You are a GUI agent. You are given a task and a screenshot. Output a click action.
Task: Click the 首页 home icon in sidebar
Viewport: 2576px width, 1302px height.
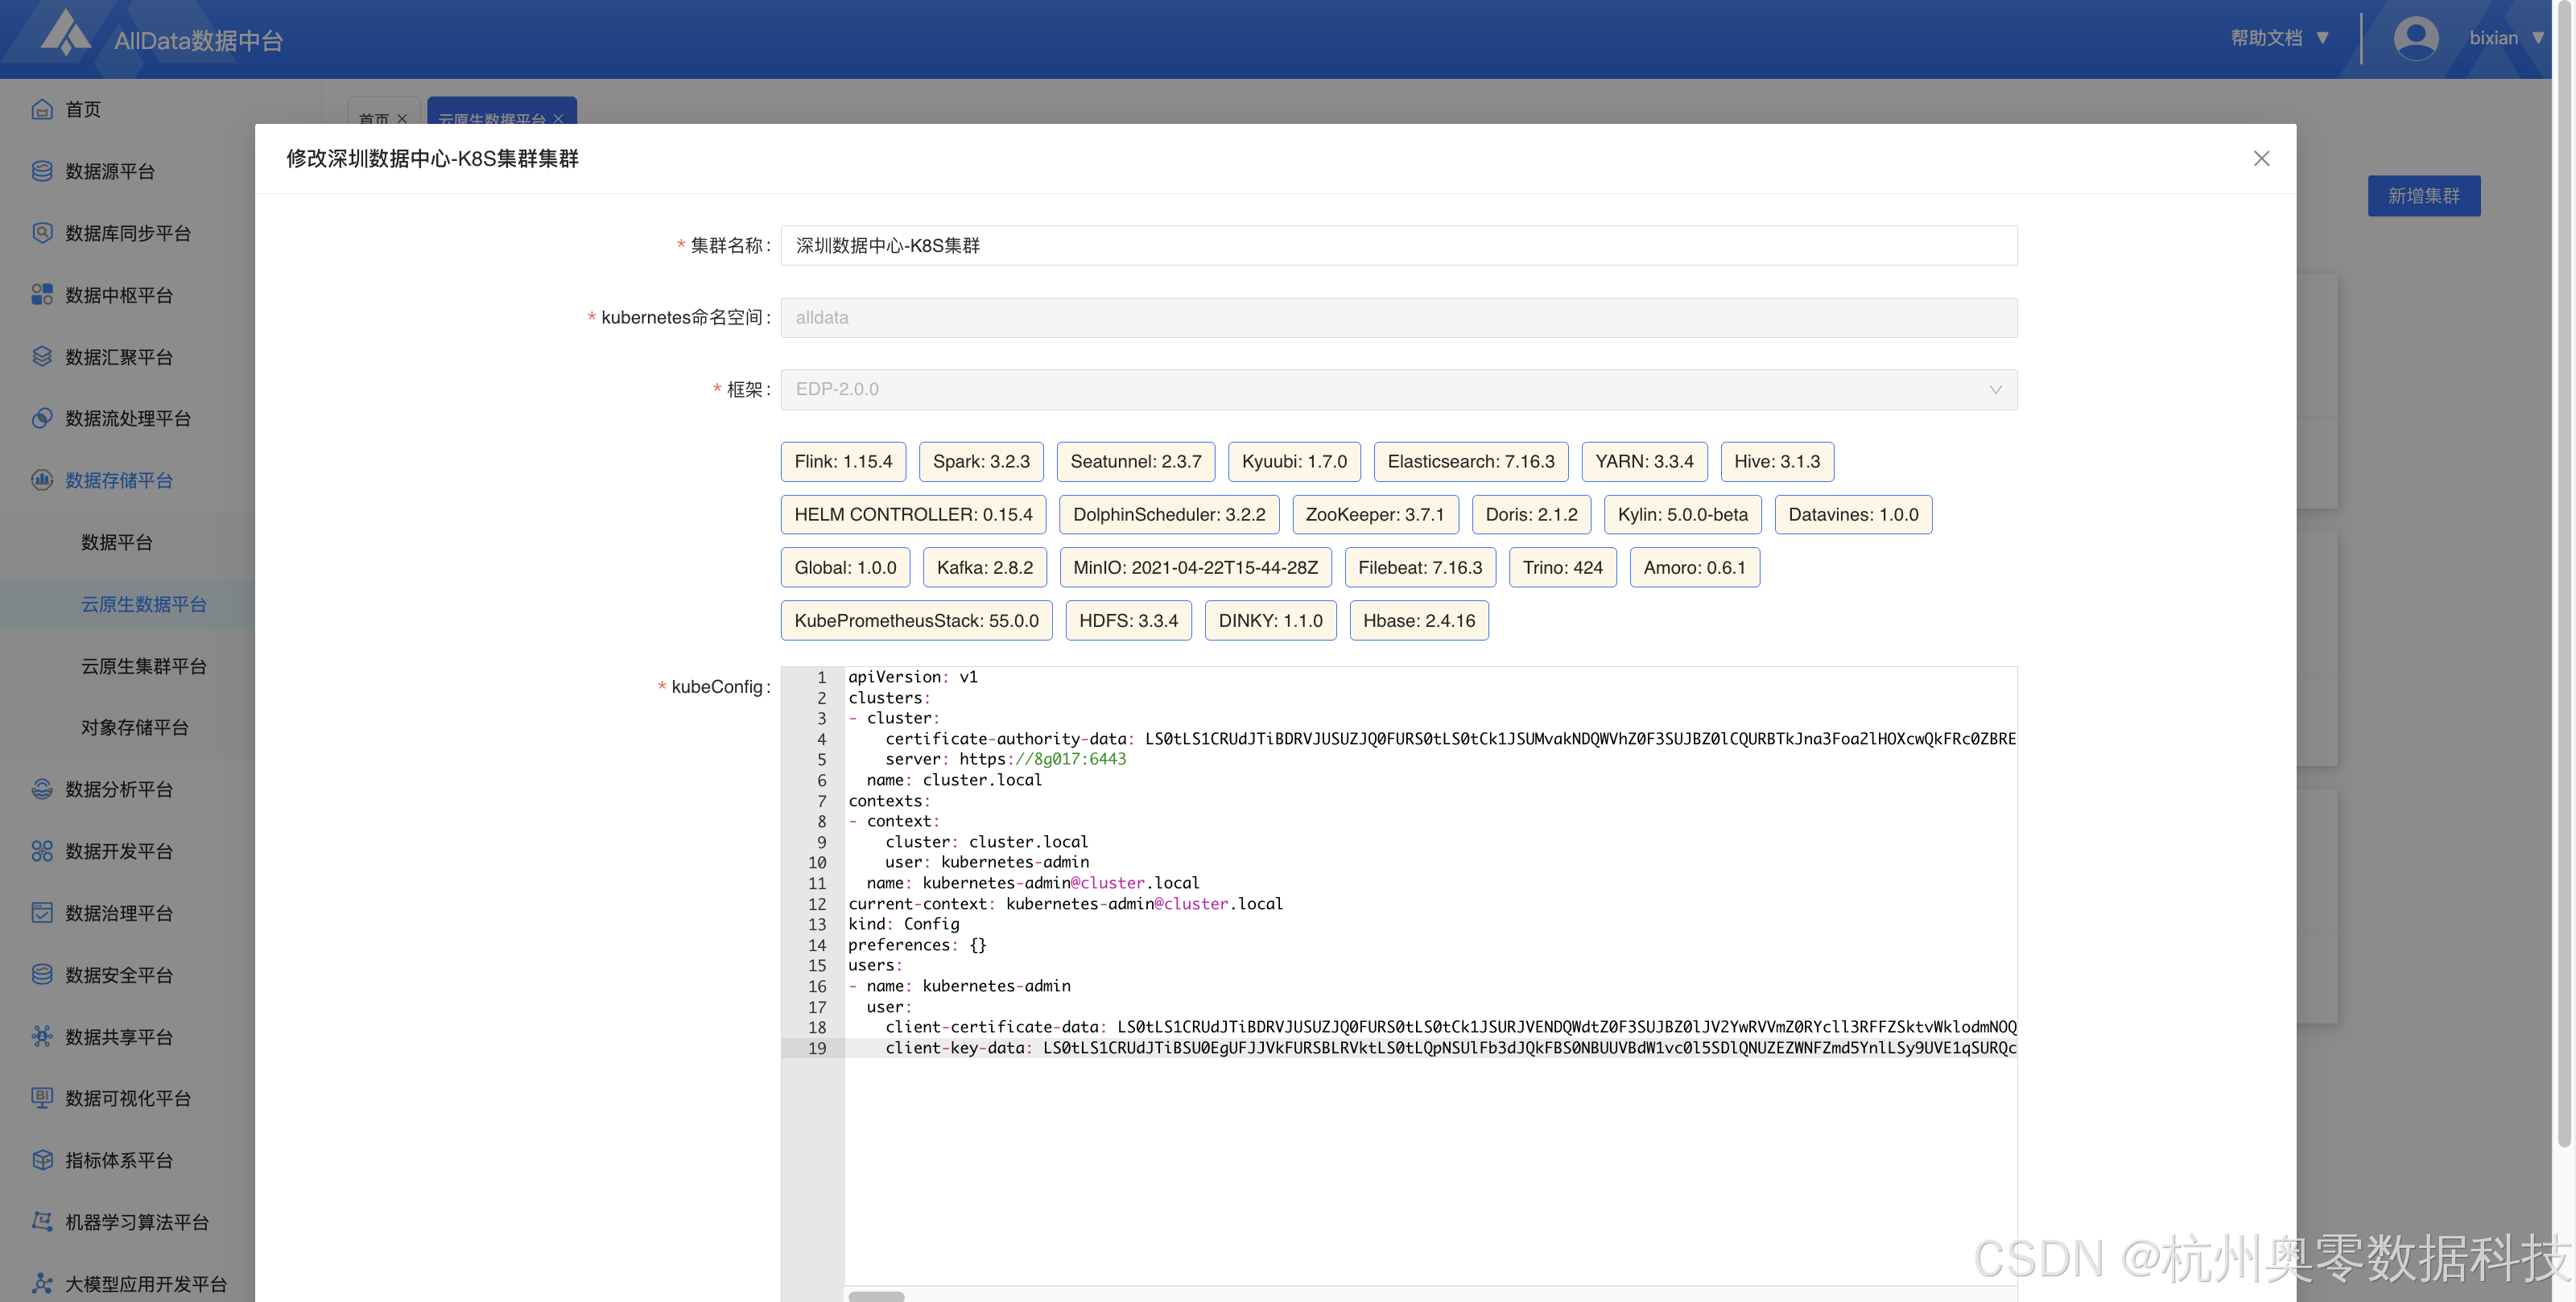[42, 109]
